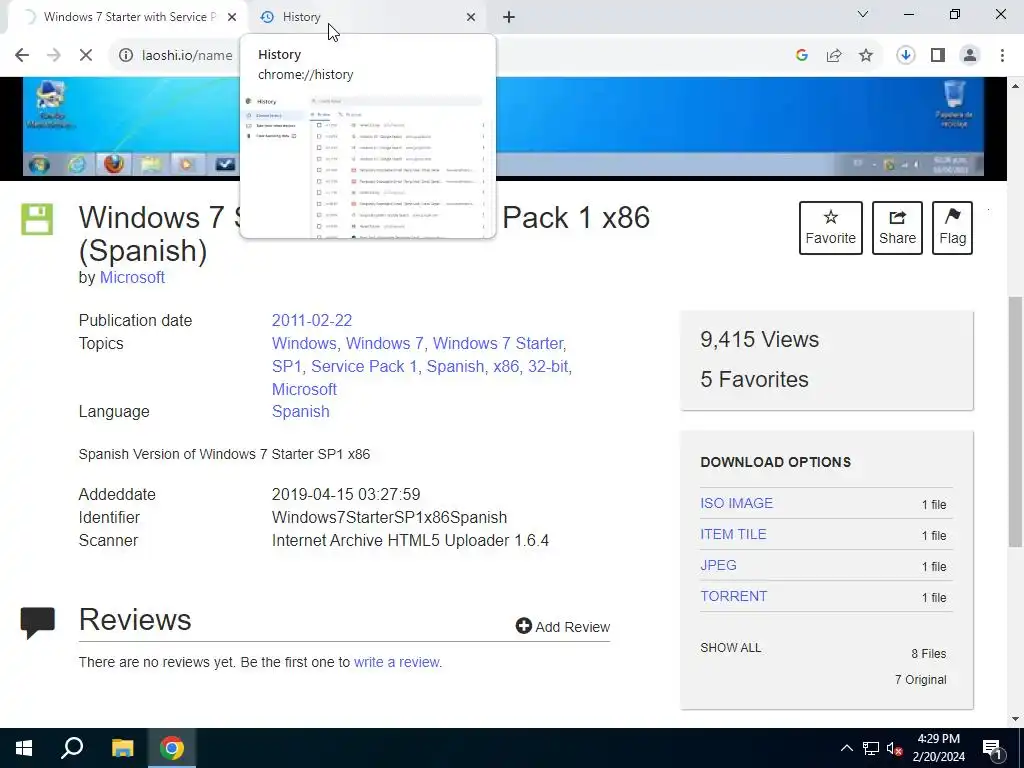Close the Windows 7 Starter tab
The width and height of the screenshot is (1024, 768).
[232, 17]
